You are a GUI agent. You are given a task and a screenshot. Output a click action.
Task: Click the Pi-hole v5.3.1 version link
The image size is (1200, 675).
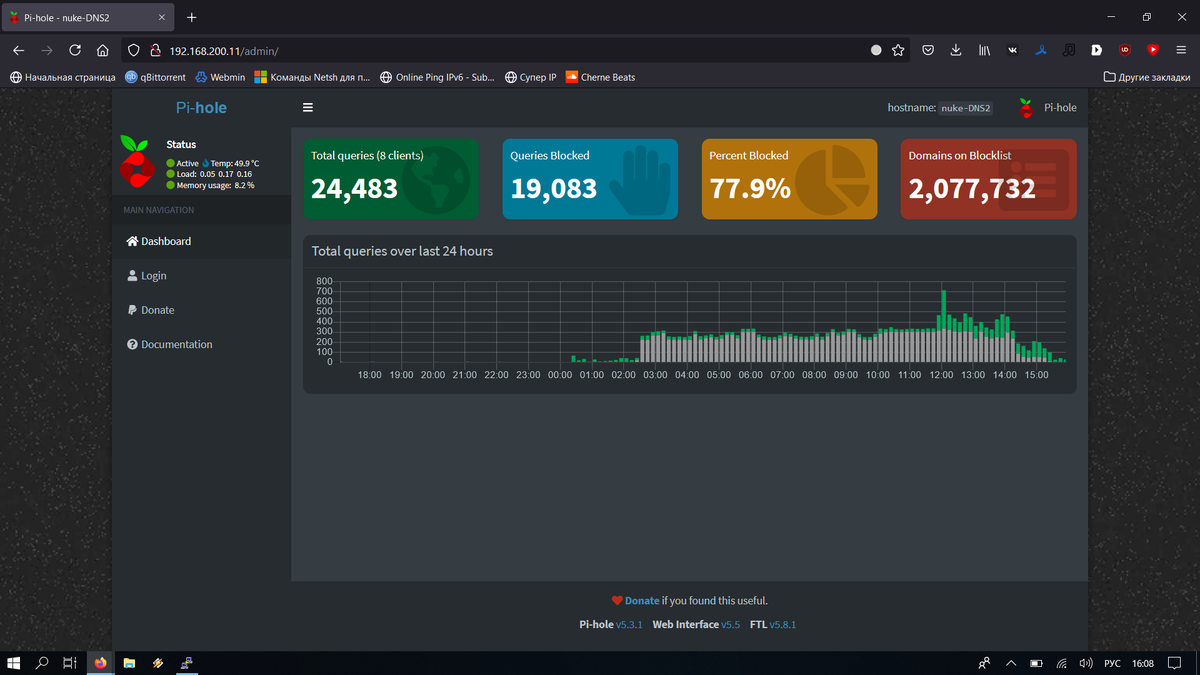(628, 624)
